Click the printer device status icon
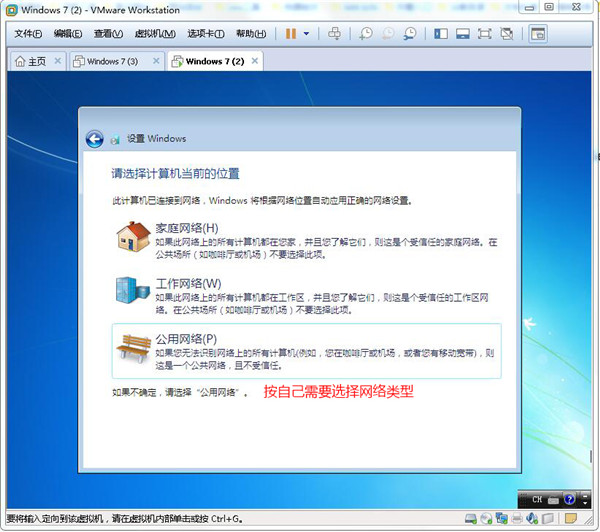This screenshot has width=600, height=532. 517,519
